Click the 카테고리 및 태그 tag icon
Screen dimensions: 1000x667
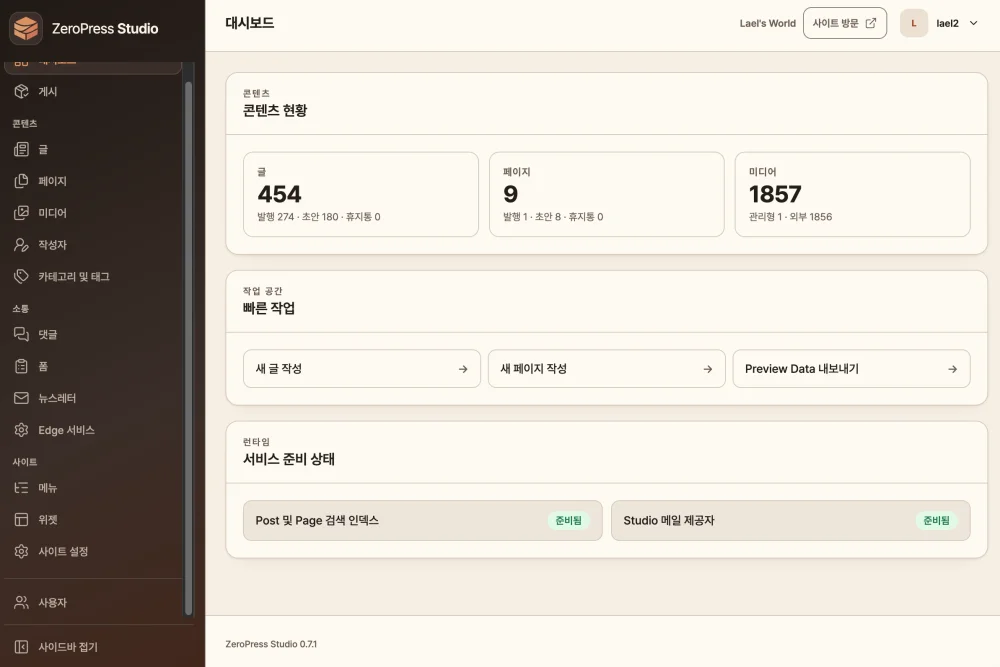[x=21, y=276]
